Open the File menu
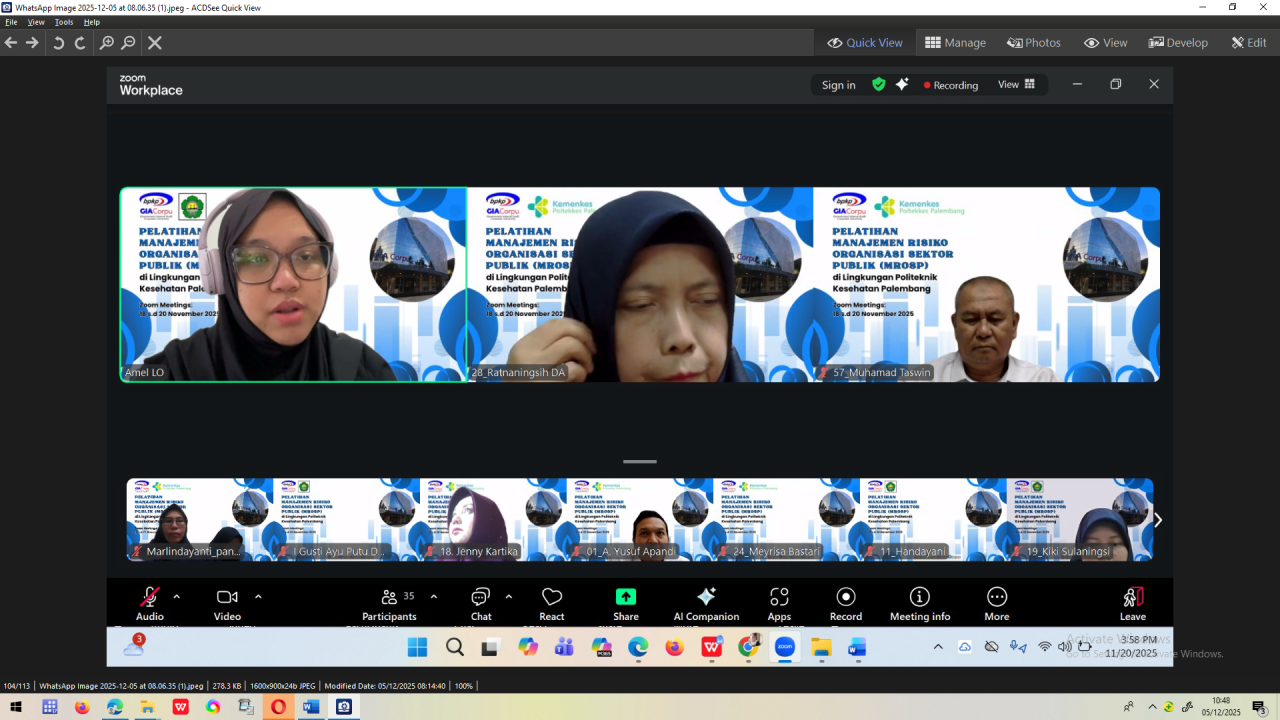 click(11, 22)
